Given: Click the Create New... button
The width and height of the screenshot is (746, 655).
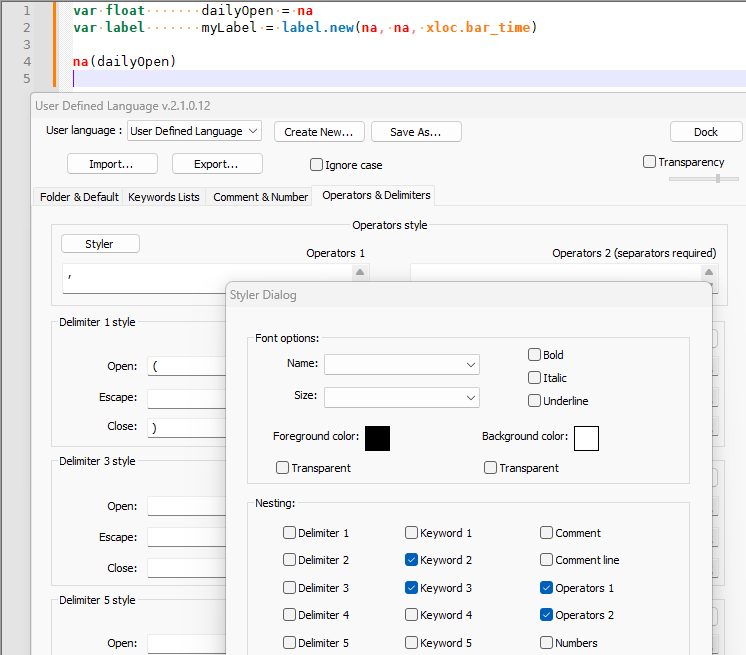Looking at the screenshot, I should coord(319,132).
